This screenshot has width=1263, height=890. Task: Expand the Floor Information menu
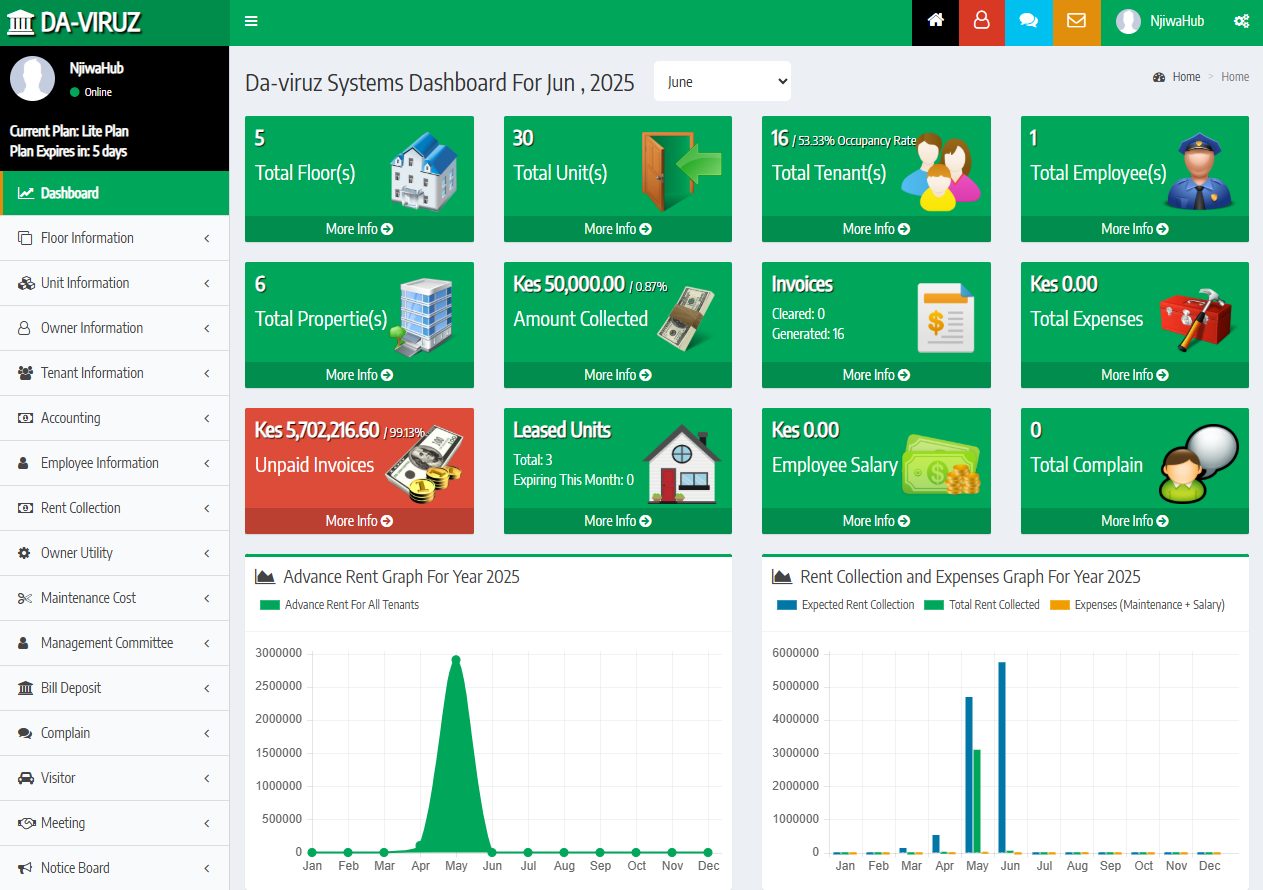pyautogui.click(x=114, y=238)
